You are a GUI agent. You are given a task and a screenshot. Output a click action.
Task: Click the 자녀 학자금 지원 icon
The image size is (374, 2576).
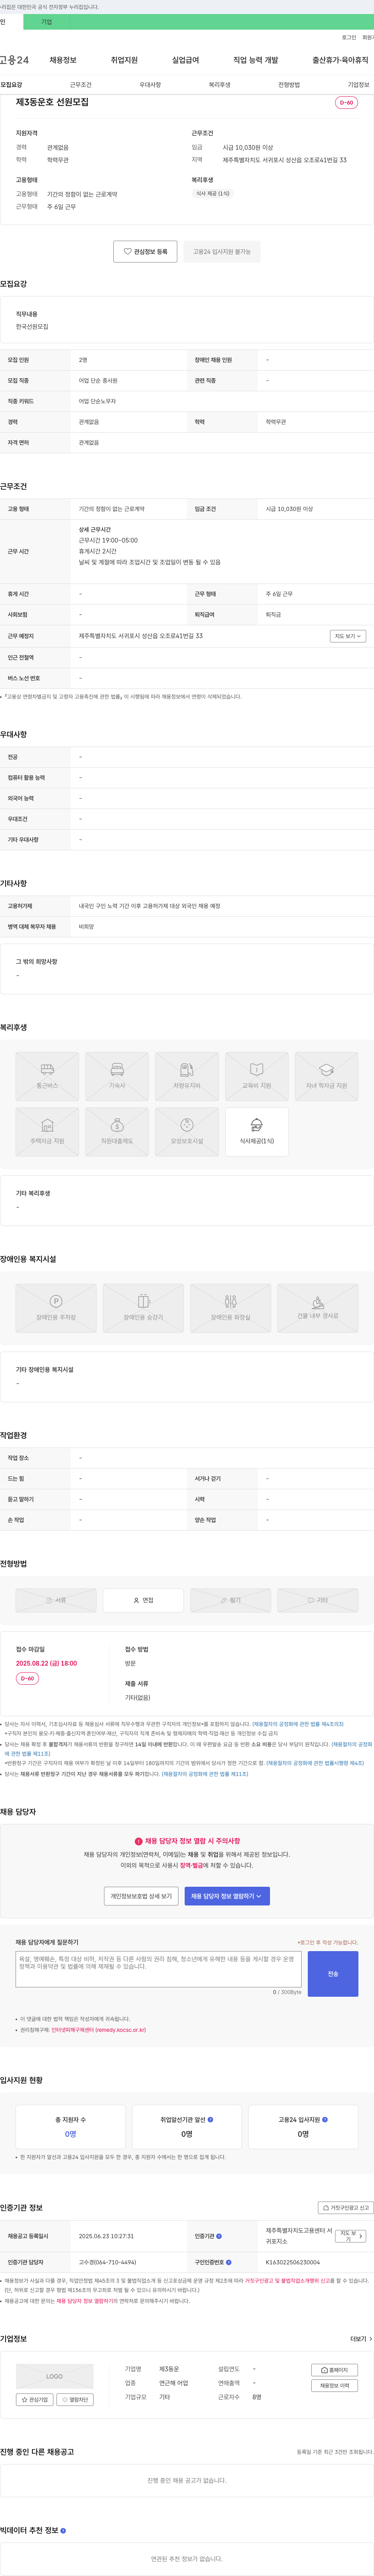point(326,1076)
